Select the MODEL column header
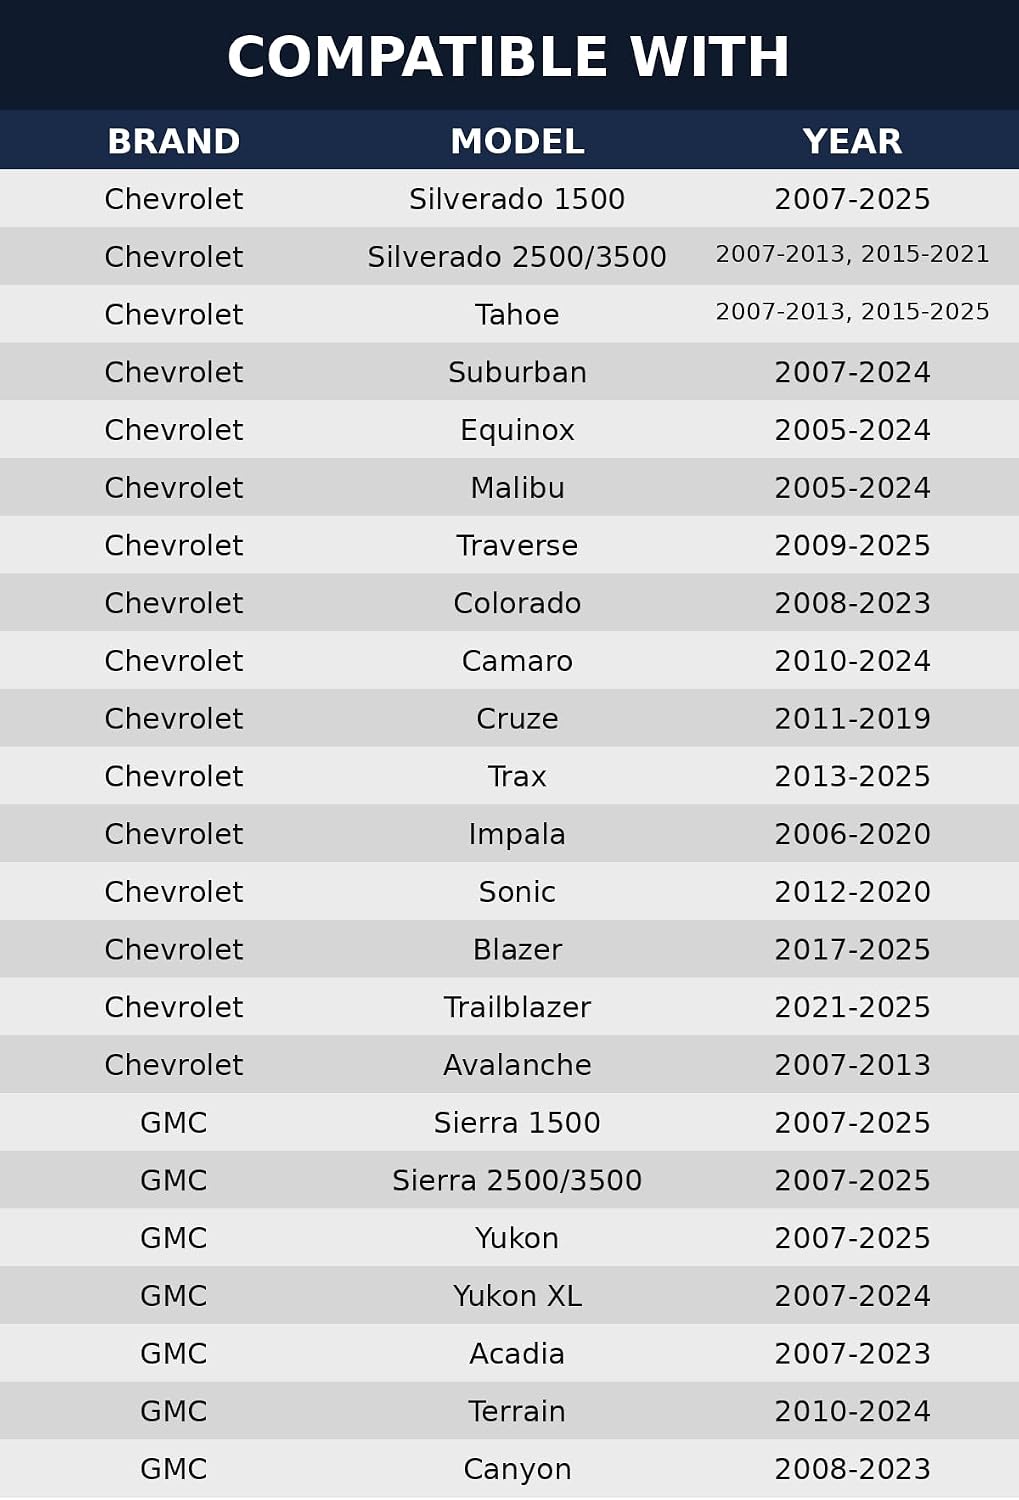Image resolution: width=1019 pixels, height=1500 pixels. tap(517, 141)
